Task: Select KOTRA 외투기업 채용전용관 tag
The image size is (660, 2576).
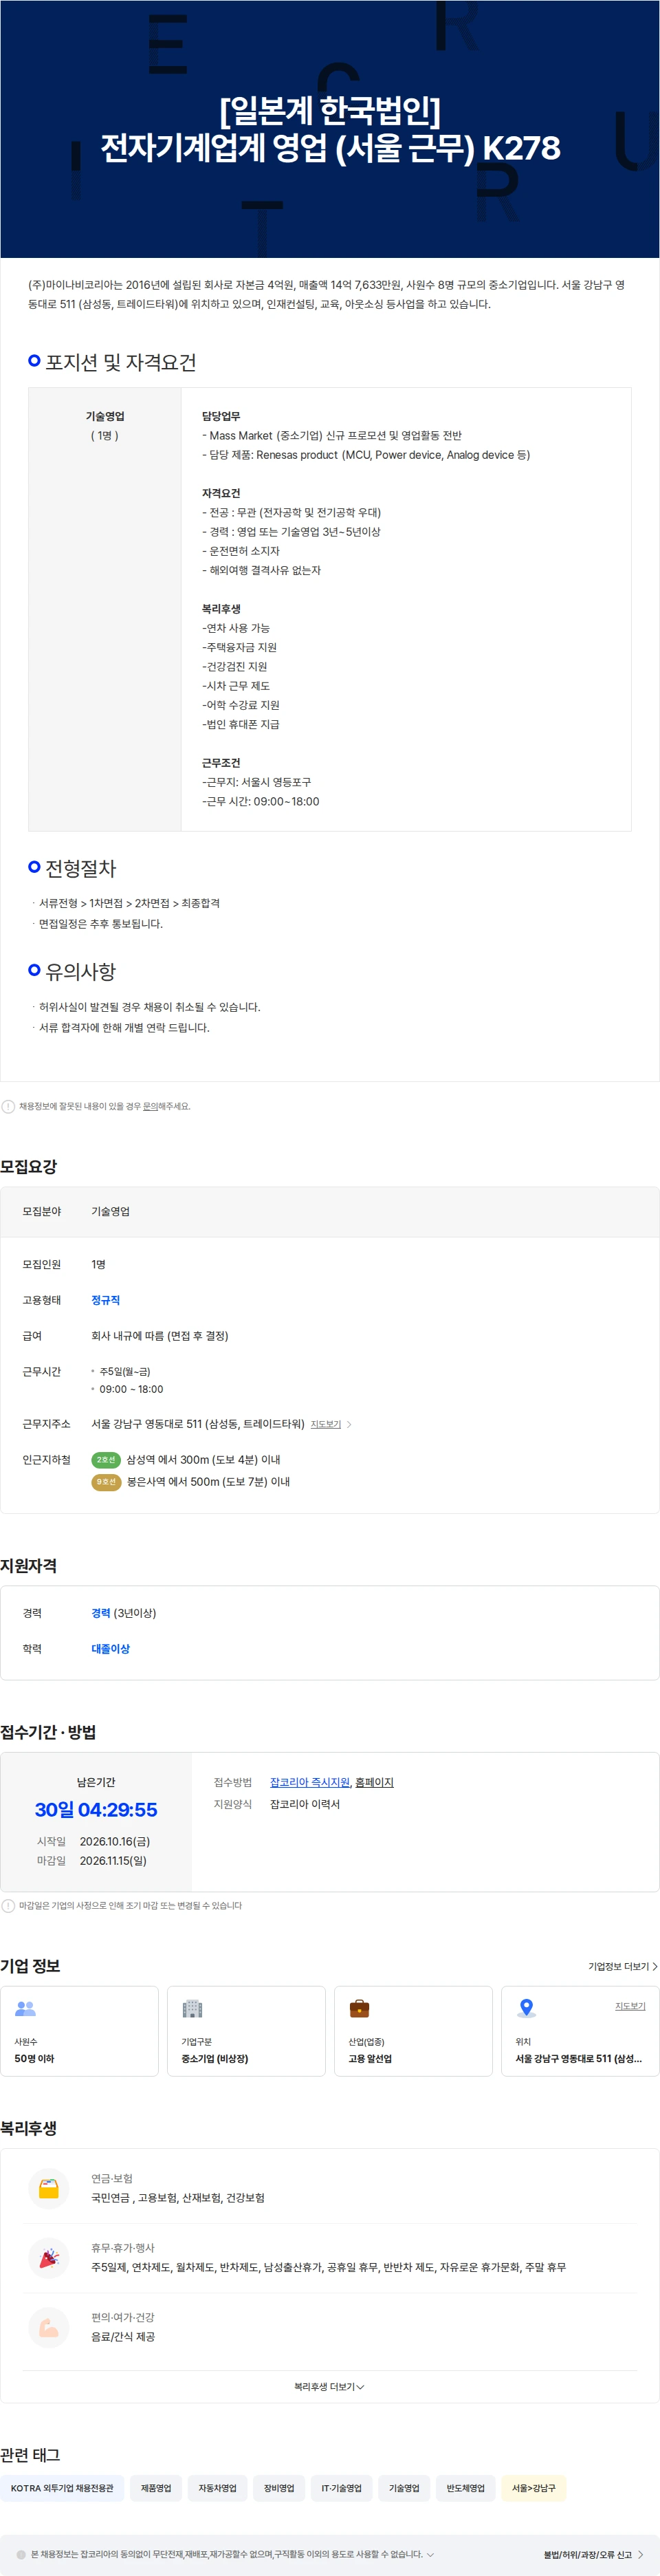Action: [x=62, y=2488]
